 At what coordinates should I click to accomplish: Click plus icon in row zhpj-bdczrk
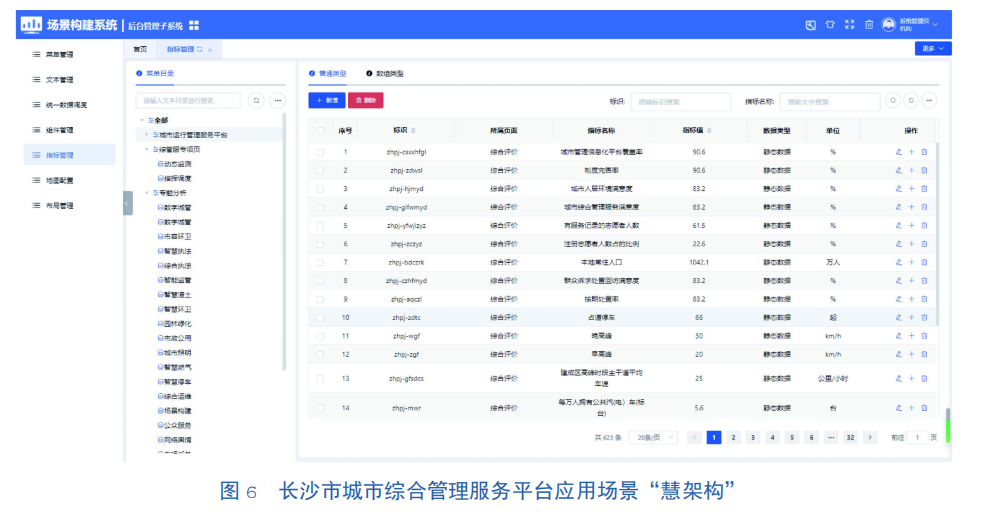tap(912, 262)
